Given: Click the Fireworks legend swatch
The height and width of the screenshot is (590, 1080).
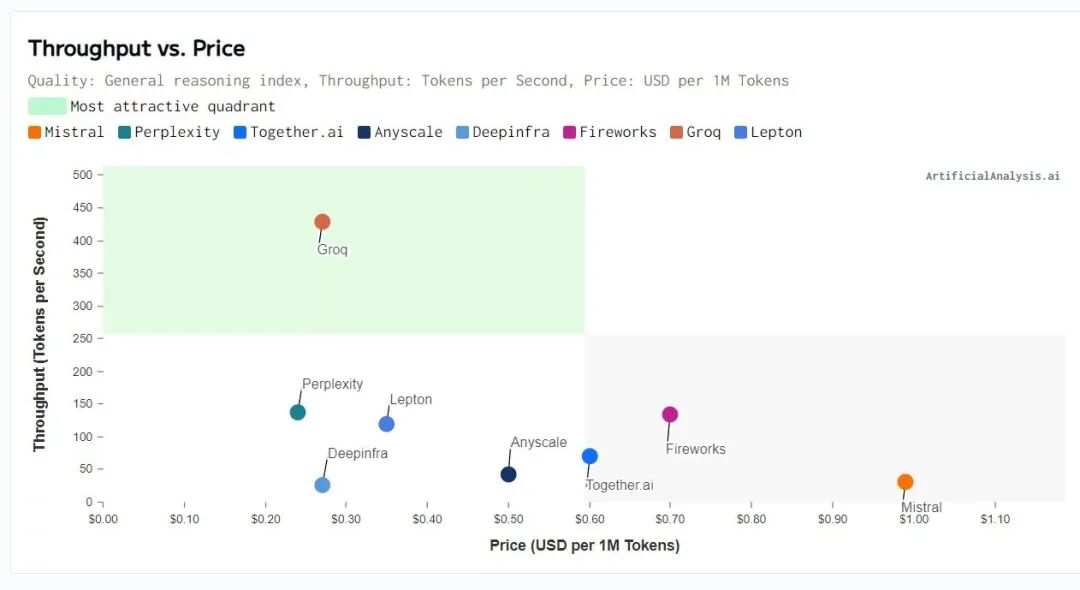Looking at the screenshot, I should [x=570, y=132].
